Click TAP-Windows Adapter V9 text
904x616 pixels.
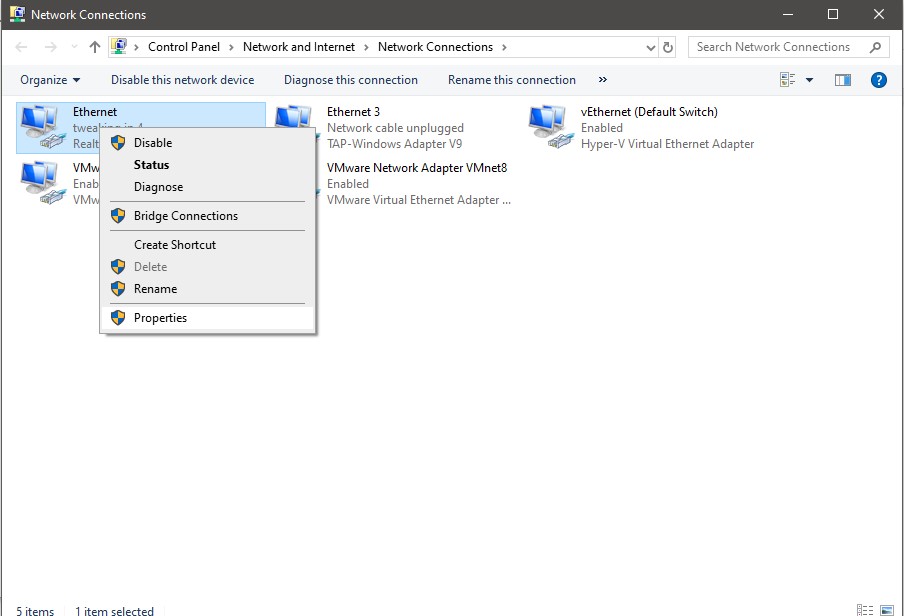point(394,144)
